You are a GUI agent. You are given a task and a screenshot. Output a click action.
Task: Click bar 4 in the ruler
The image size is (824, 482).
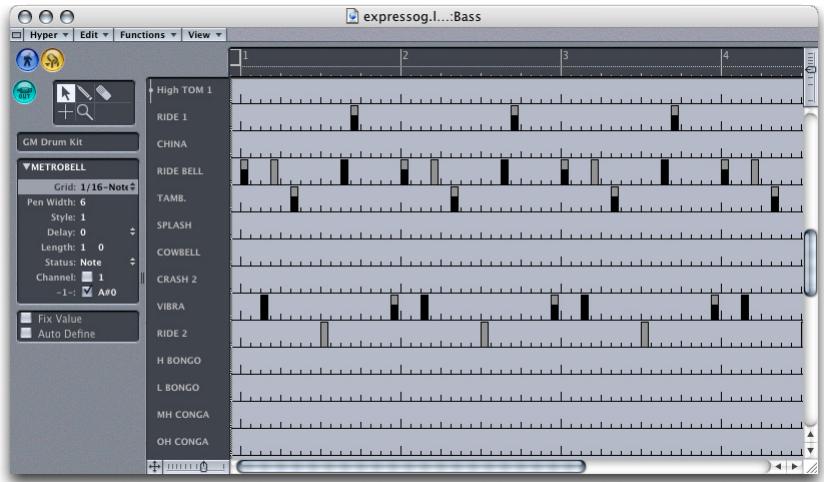click(x=725, y=56)
